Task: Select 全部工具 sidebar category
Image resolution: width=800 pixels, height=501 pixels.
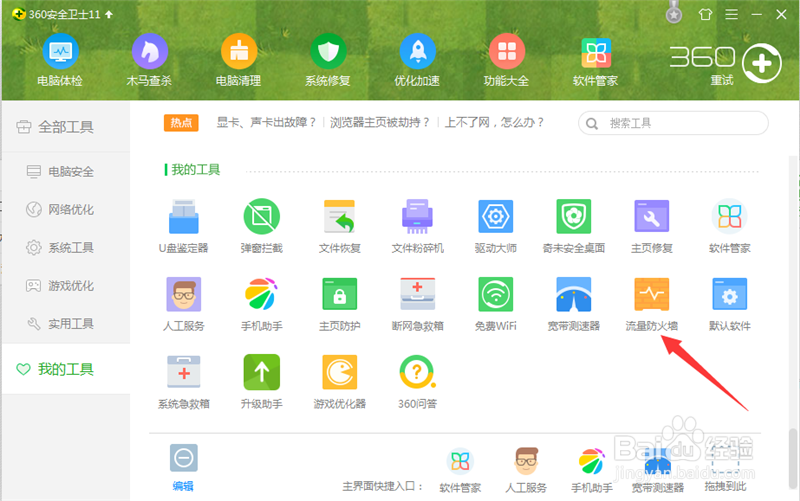Action: click(x=66, y=127)
